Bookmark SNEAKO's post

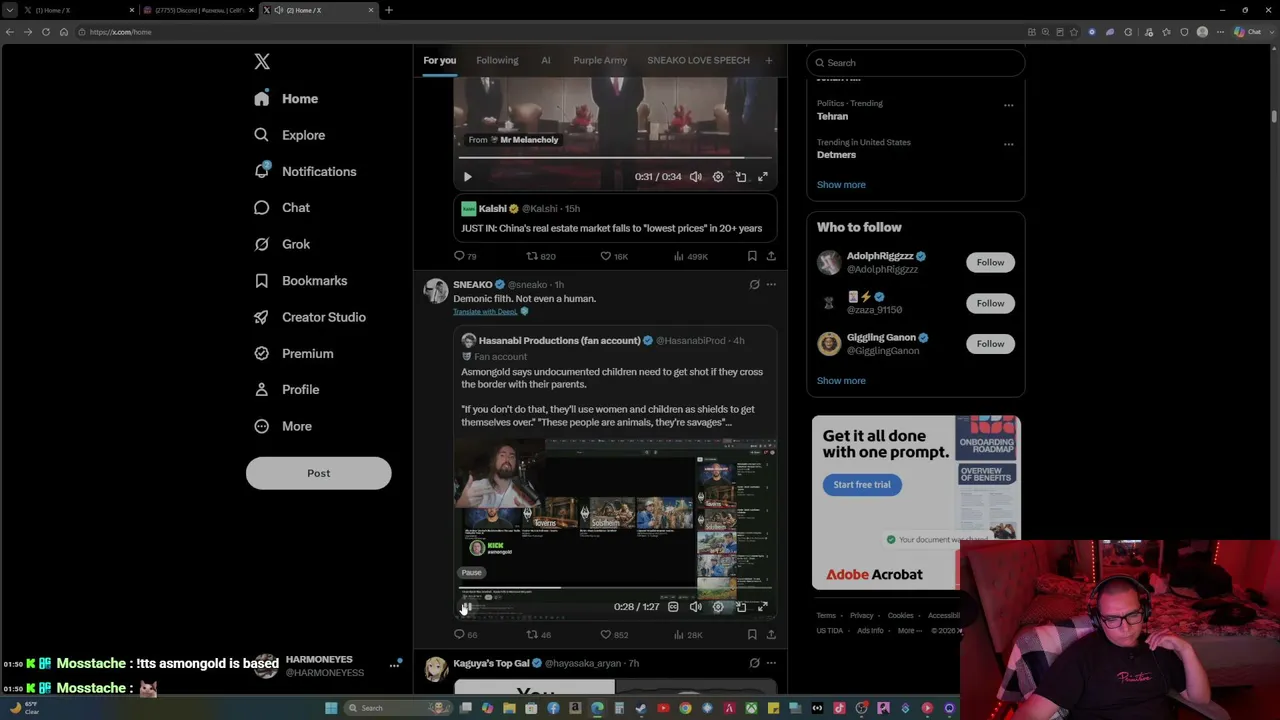pyautogui.click(x=752, y=634)
